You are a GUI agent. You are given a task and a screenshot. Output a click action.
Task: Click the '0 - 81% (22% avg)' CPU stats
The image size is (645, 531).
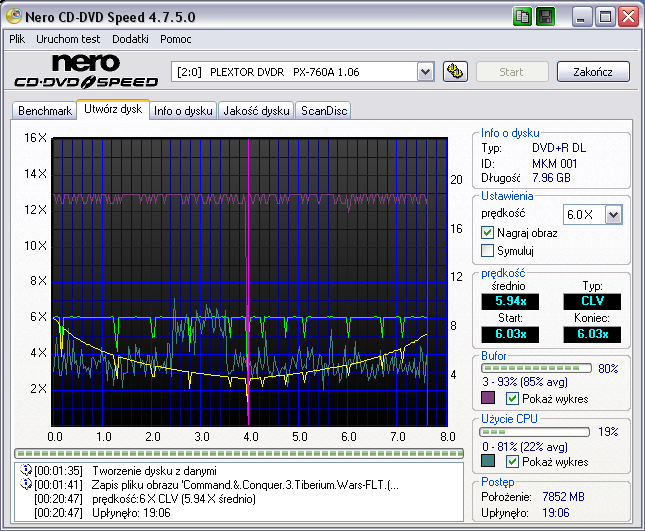click(525, 447)
